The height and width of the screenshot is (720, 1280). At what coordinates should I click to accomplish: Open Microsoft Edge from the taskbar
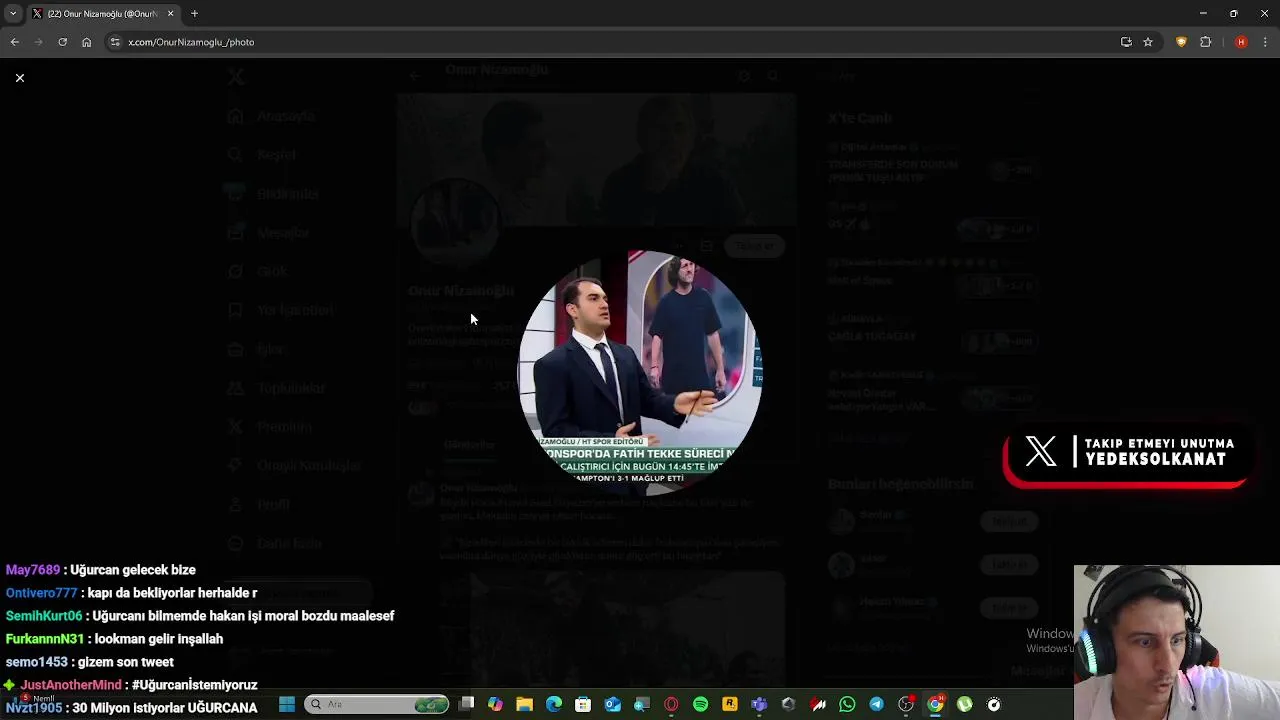tap(554, 704)
